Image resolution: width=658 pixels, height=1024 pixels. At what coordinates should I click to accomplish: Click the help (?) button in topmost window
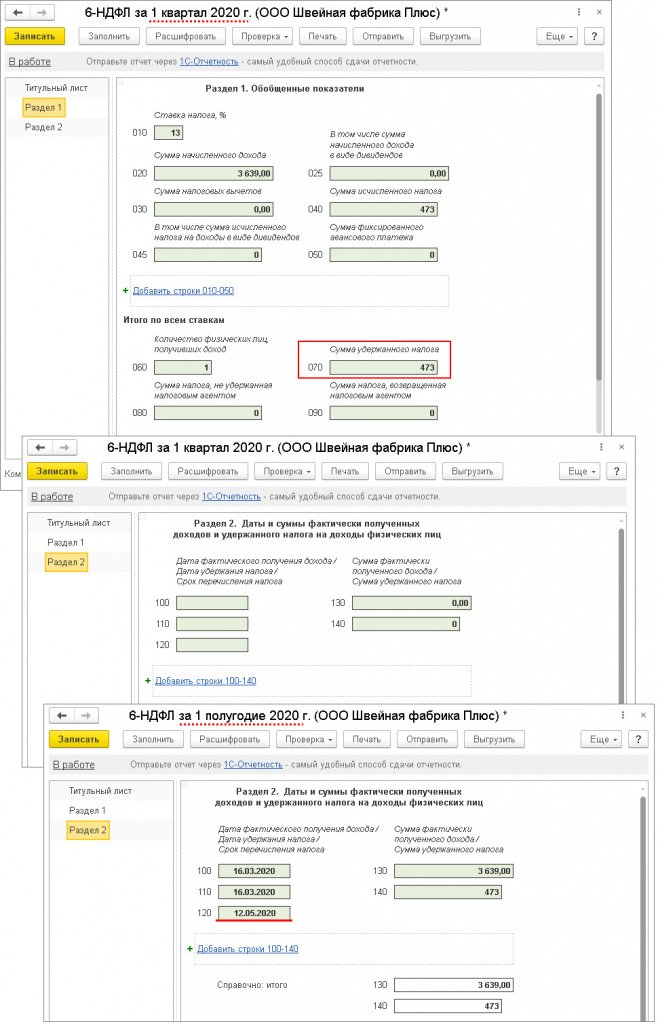pos(594,36)
